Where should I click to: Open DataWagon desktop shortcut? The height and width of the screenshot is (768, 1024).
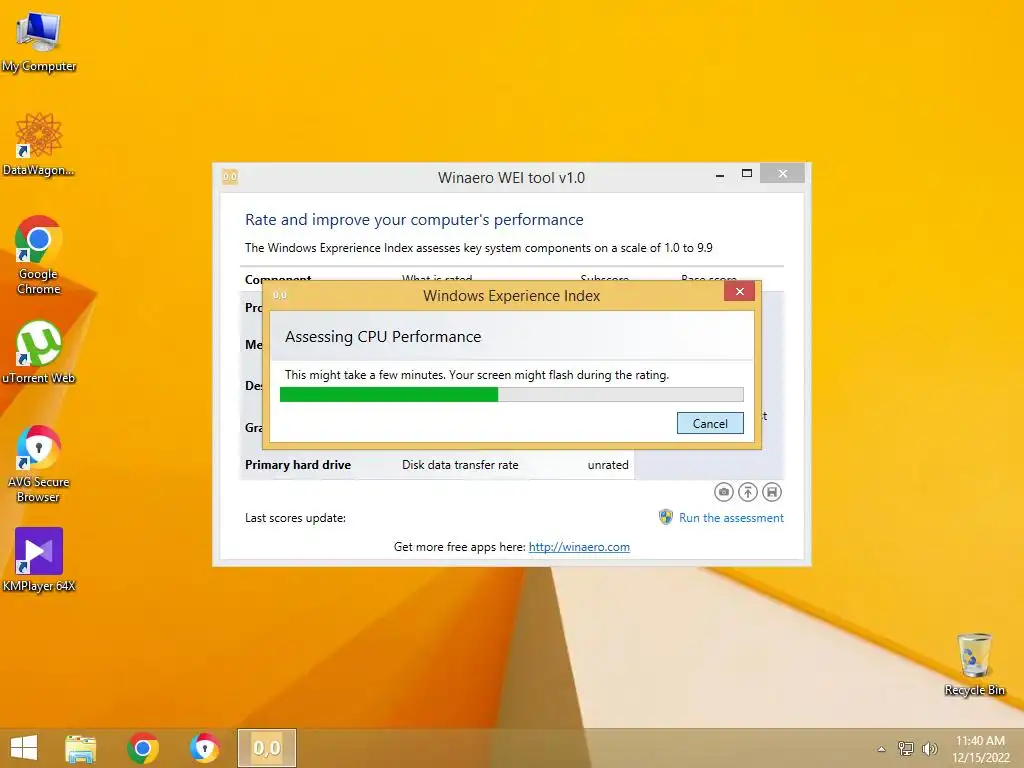coord(39,144)
